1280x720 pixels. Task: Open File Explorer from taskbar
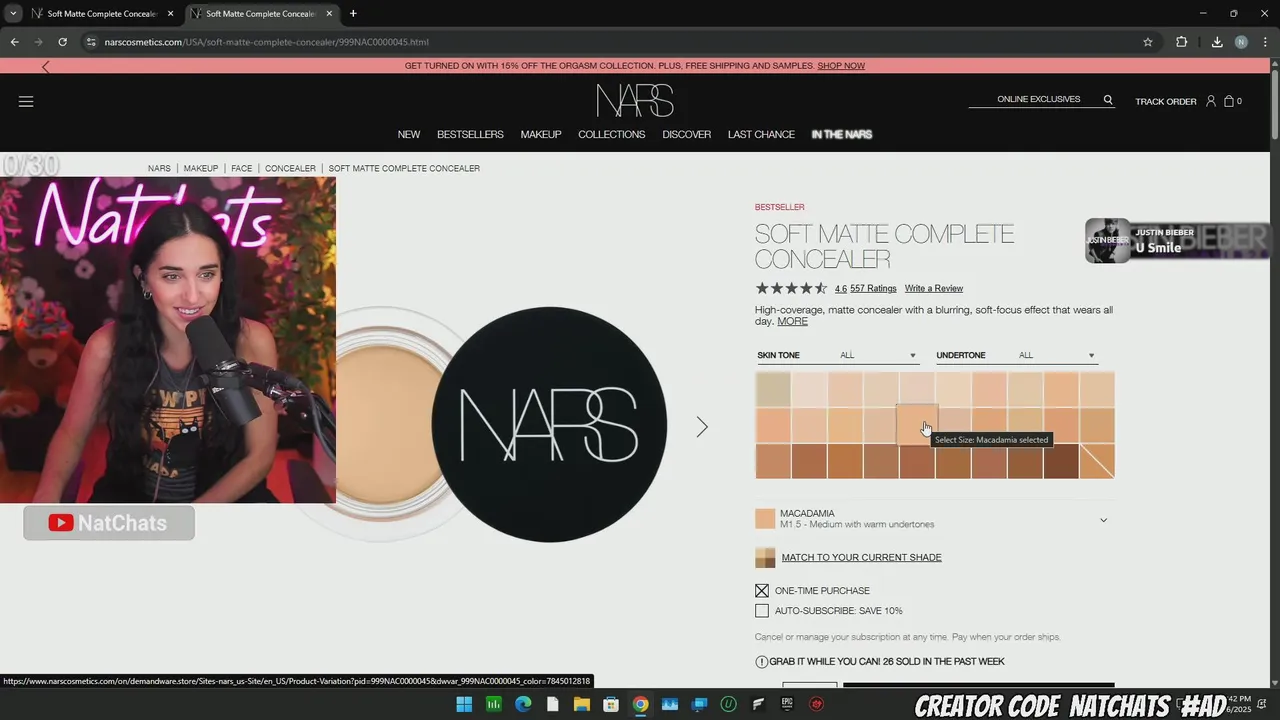pos(581,704)
